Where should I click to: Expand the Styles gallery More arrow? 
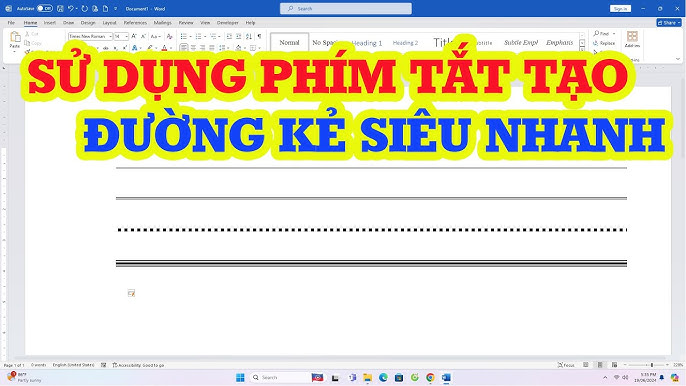pyautogui.click(x=582, y=49)
